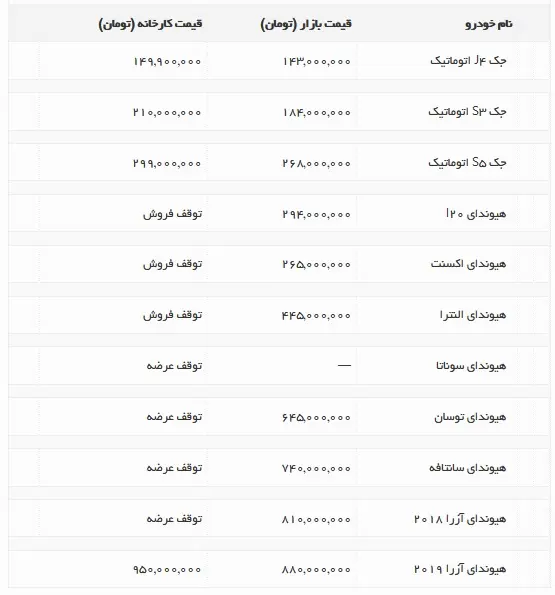Click the هیوندای آزرا 2019 car name

pos(460,569)
